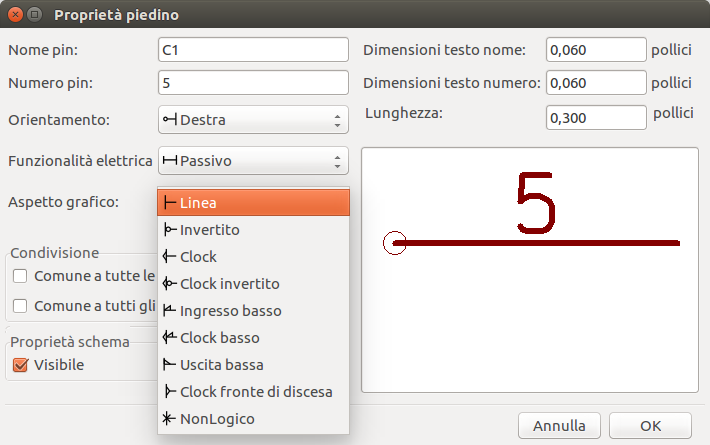
Task: Click the Nome pin text field
Action: tap(253, 50)
